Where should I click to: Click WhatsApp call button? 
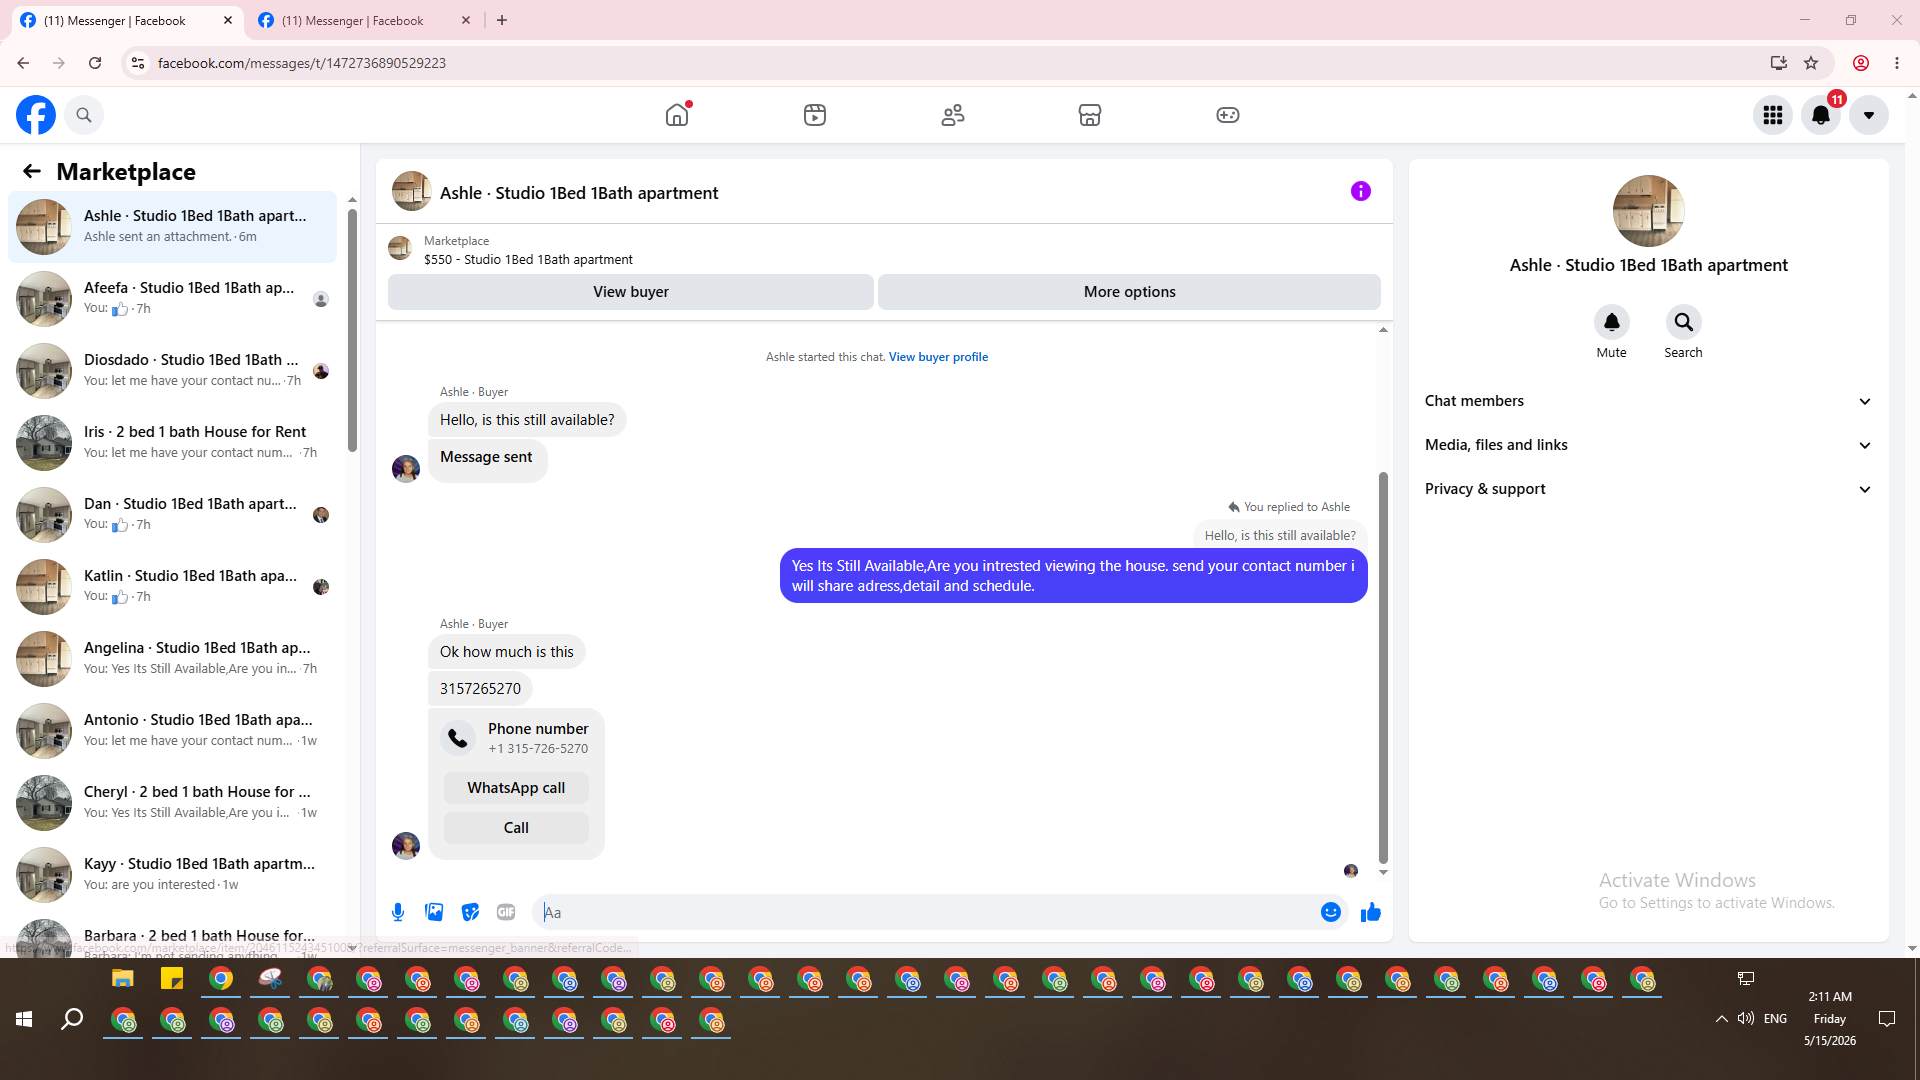[516, 788]
